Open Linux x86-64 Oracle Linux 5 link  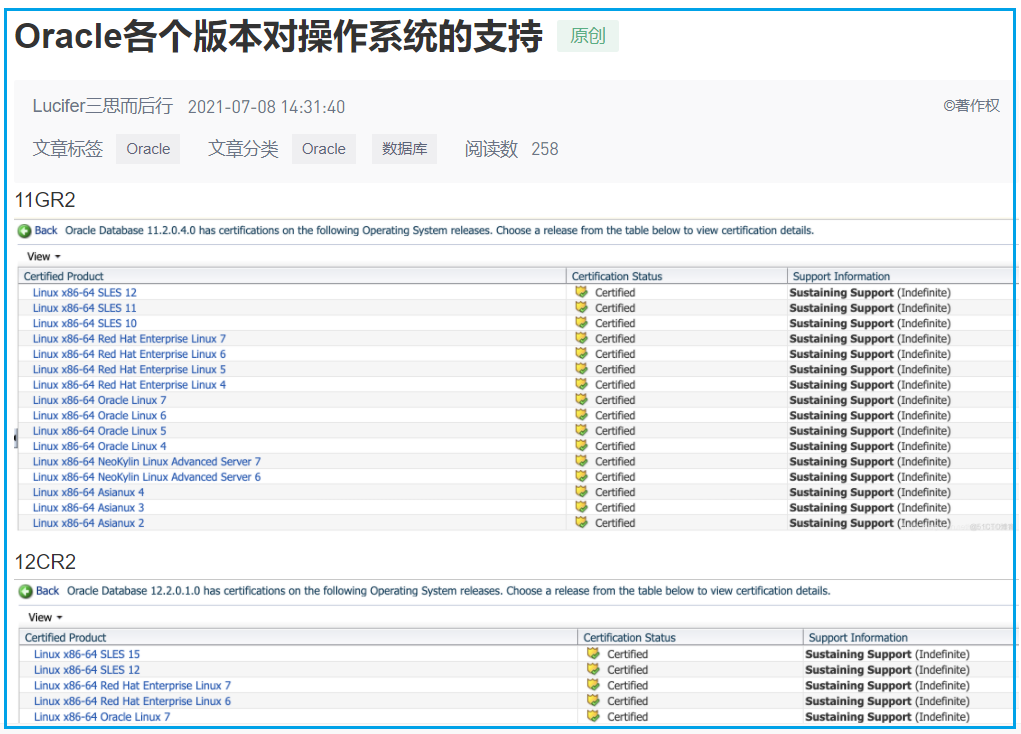pos(100,431)
